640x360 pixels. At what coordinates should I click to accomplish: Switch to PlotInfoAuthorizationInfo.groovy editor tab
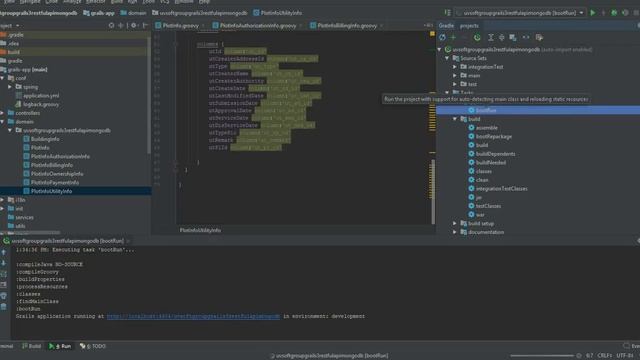[258, 25]
